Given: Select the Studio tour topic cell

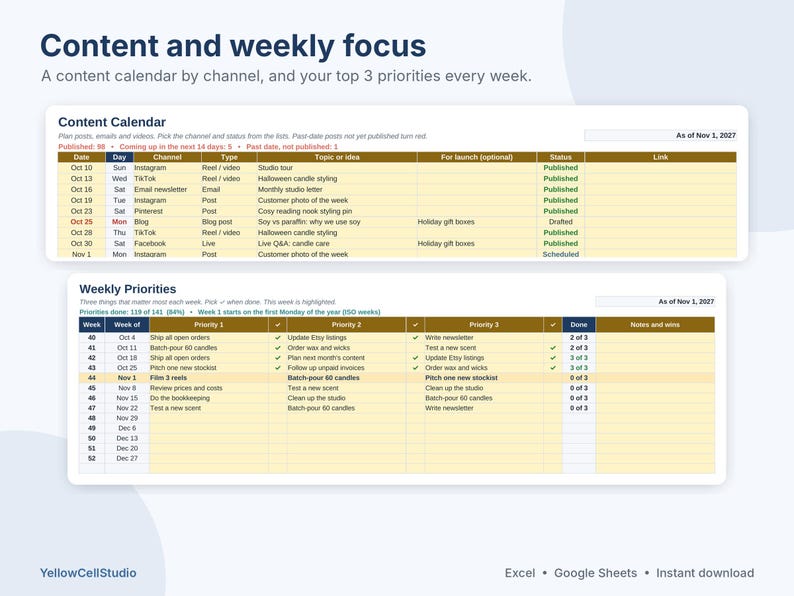Looking at the screenshot, I should coord(337,168).
